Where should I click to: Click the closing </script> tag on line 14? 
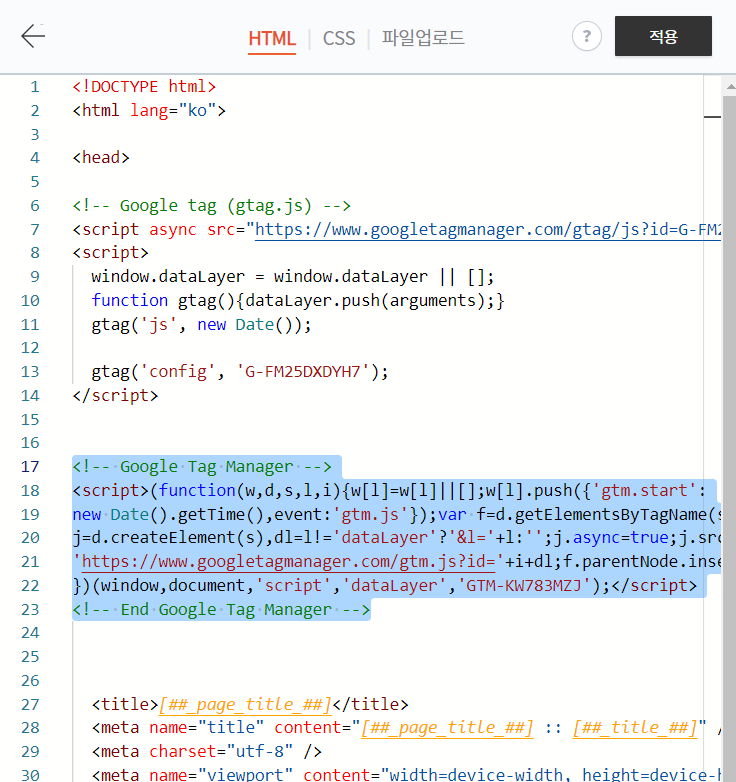[115, 395]
